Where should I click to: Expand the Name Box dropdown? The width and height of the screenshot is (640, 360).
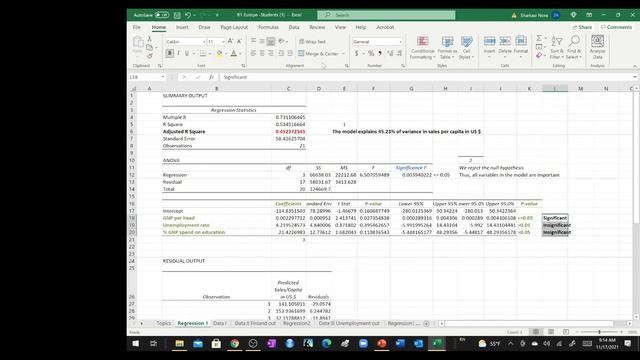(163, 77)
